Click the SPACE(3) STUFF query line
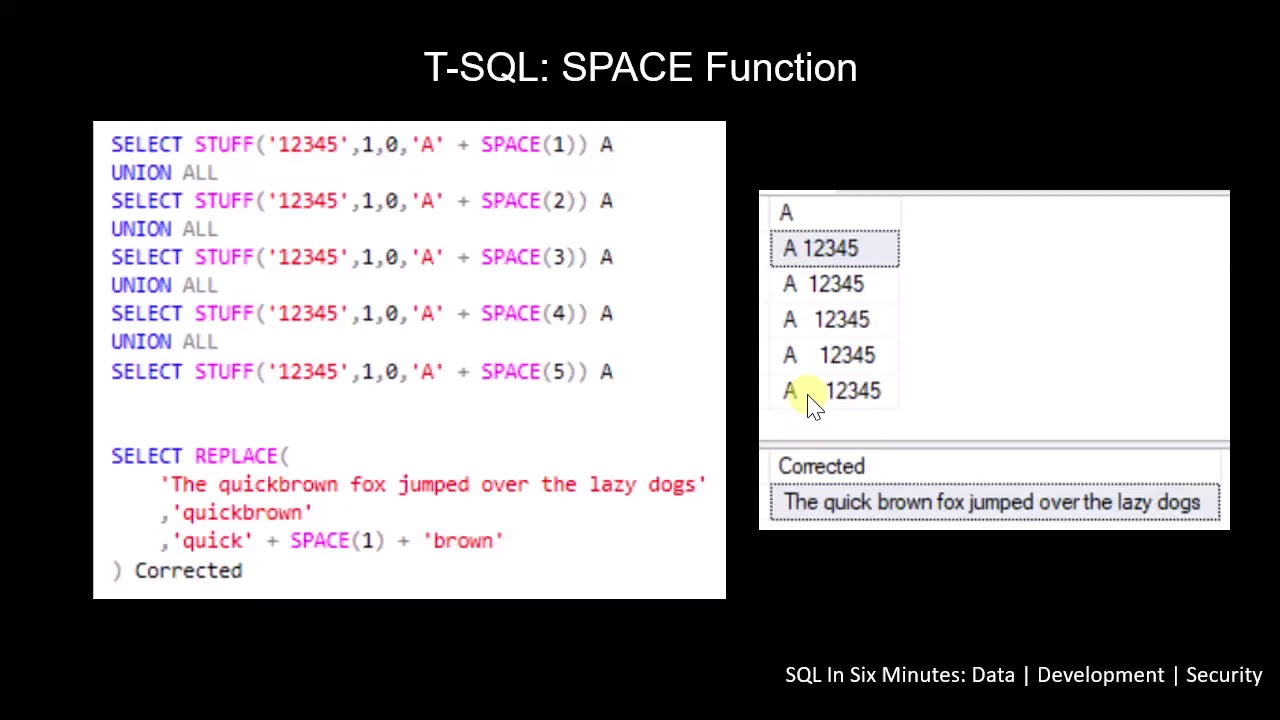 point(362,257)
